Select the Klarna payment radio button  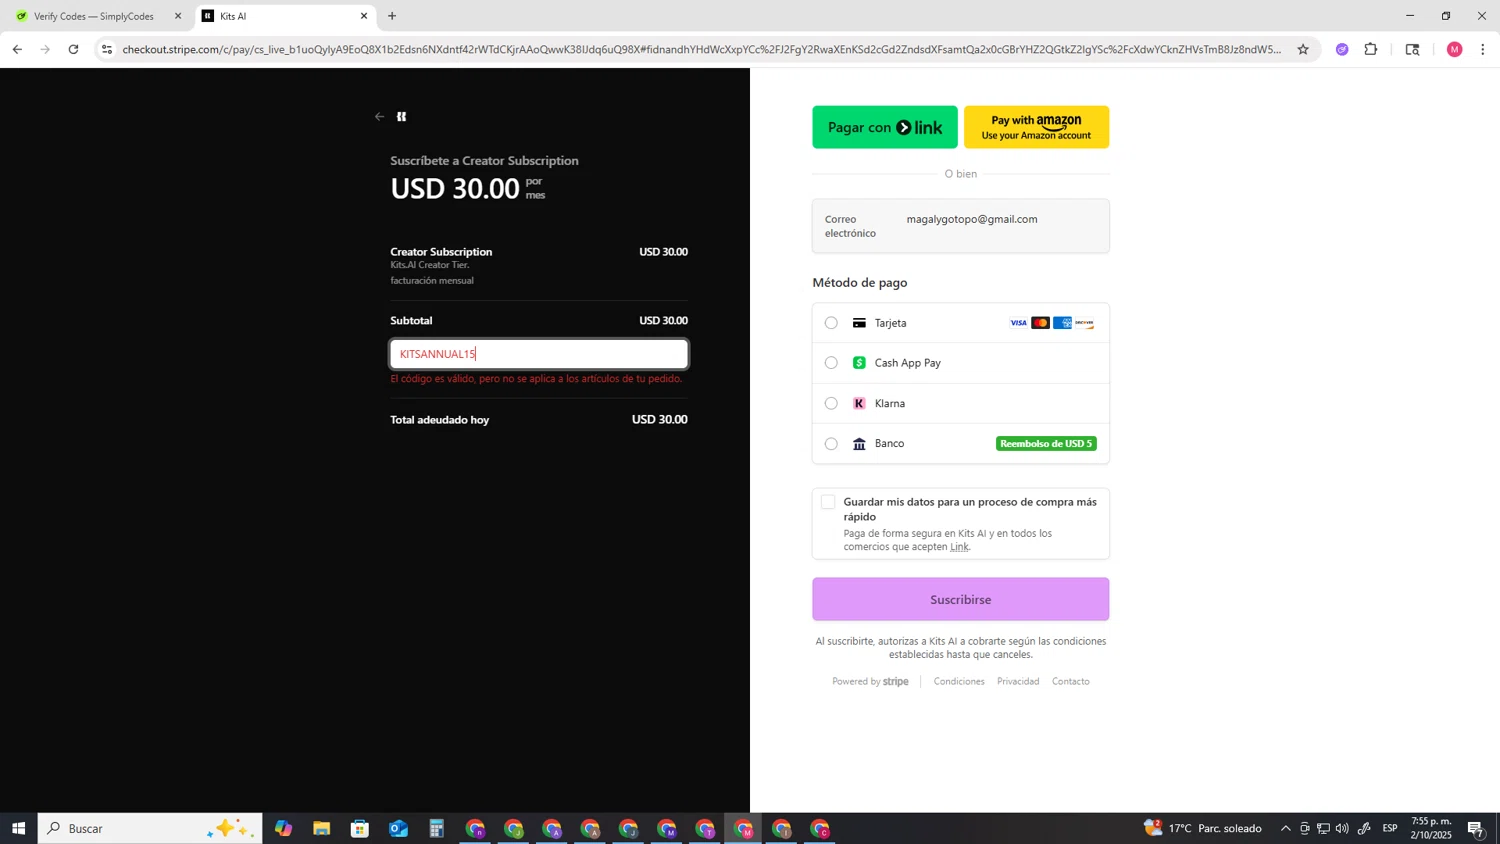(831, 404)
